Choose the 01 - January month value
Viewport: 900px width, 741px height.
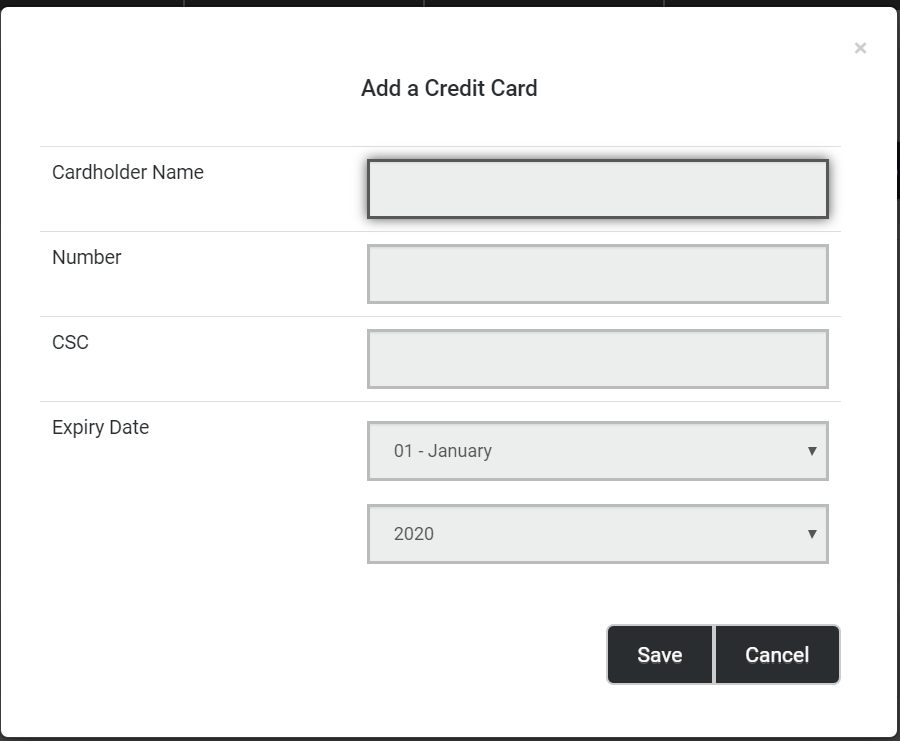443,451
